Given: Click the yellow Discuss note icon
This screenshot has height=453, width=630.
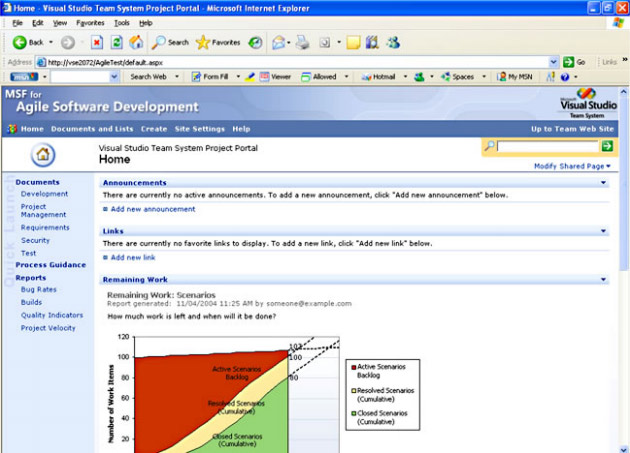Looking at the screenshot, I should (353, 42).
